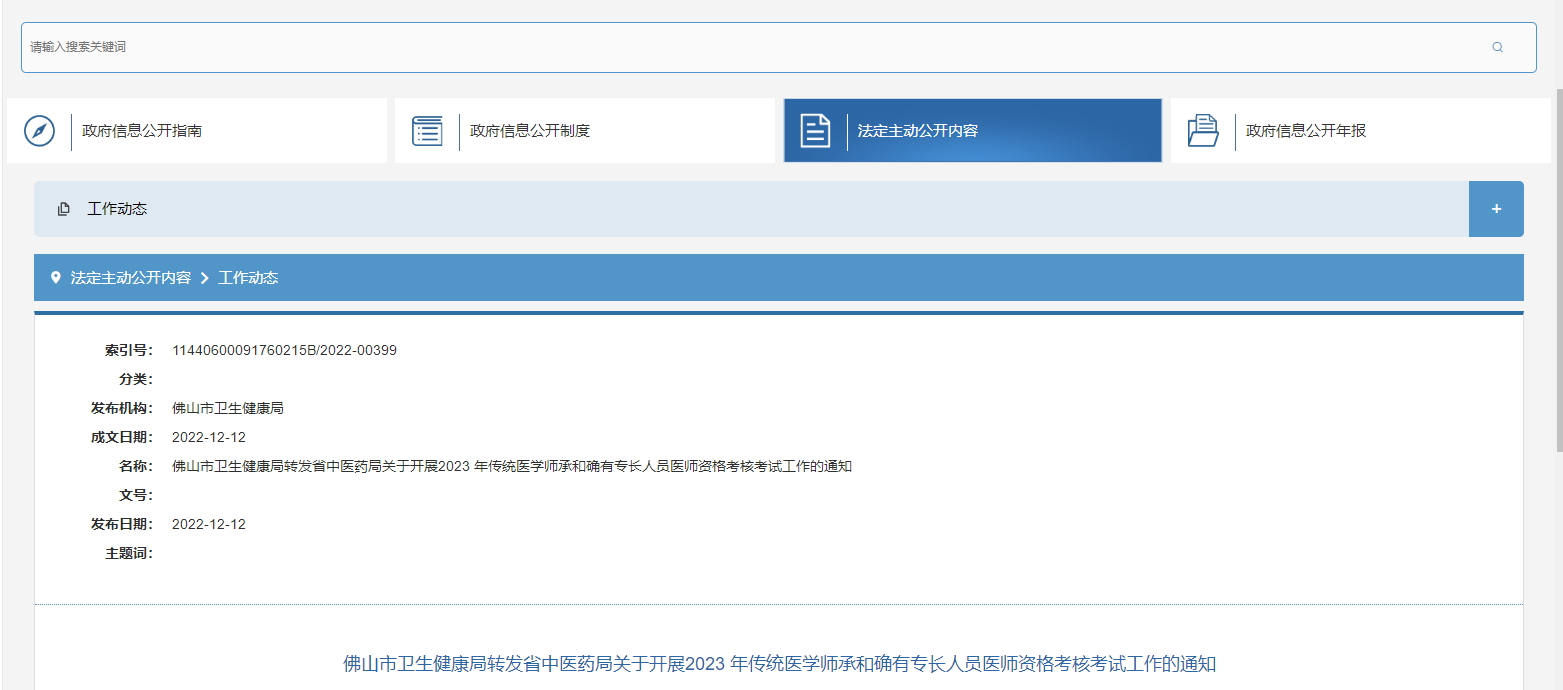Select the 法定主动公开内容 tab label
Screen dimensions: 1563x690
tap(917, 131)
